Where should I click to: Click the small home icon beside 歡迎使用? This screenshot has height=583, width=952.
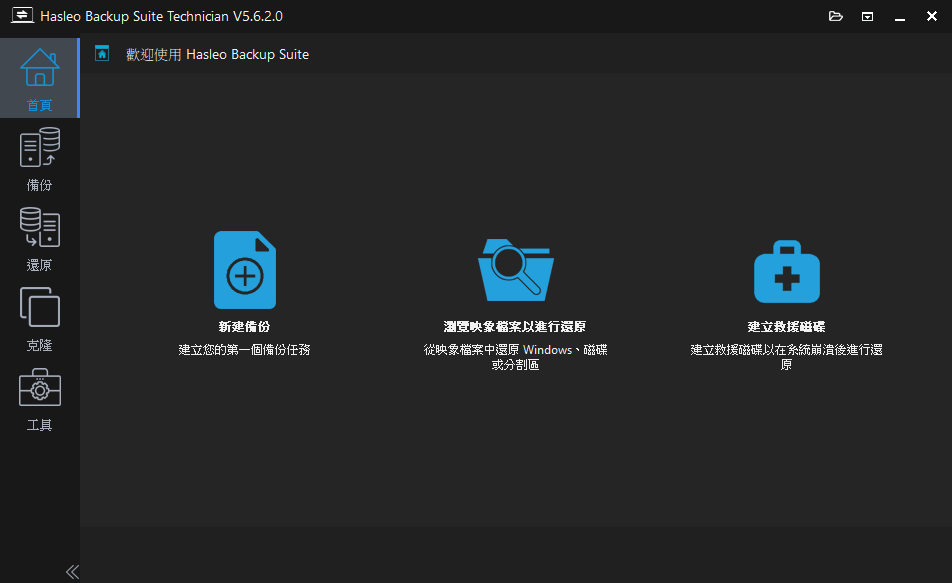click(x=102, y=54)
